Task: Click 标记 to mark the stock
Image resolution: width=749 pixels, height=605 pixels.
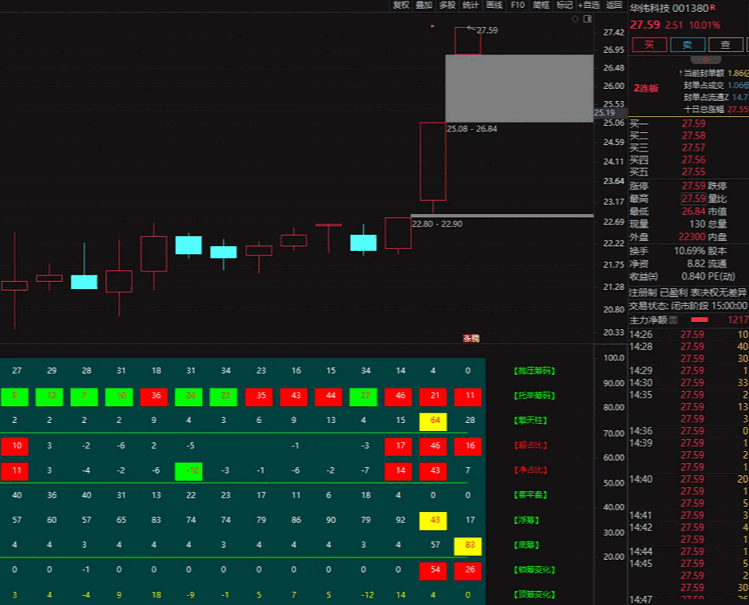Action: click(x=565, y=5)
